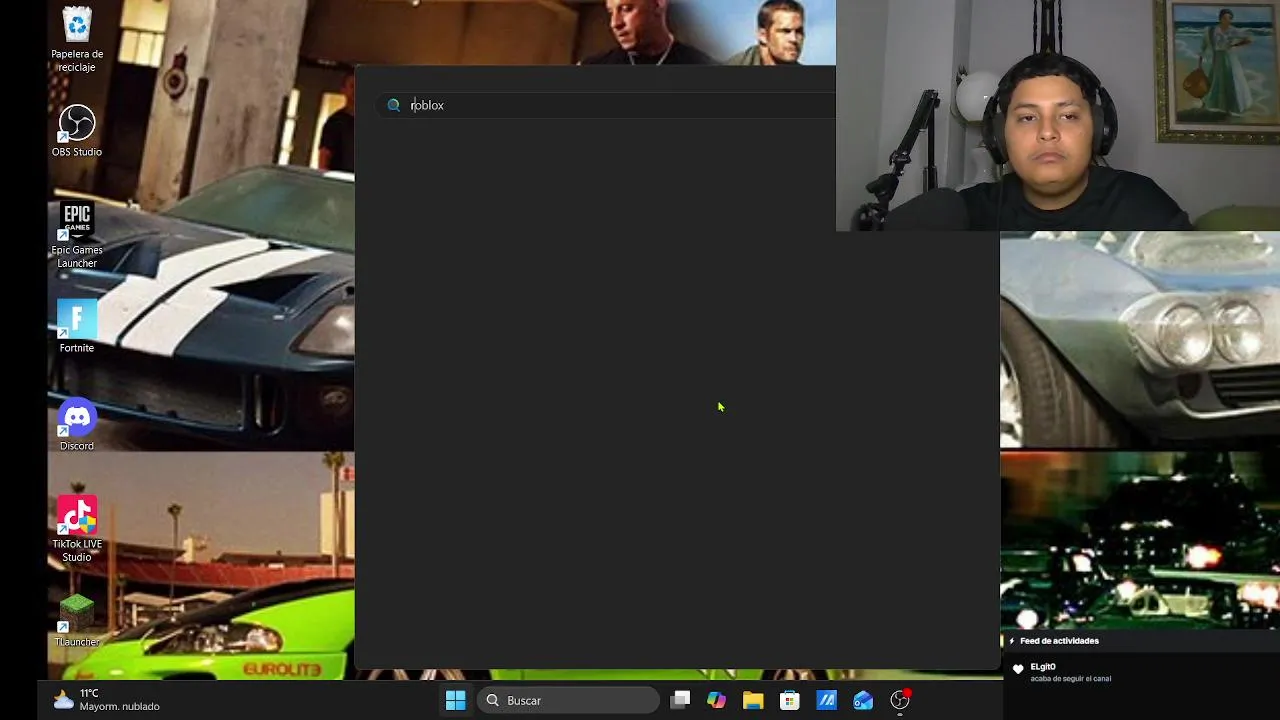The image size is (1280, 720).
Task: Open File Explorer from the taskbar
Action: 753,700
